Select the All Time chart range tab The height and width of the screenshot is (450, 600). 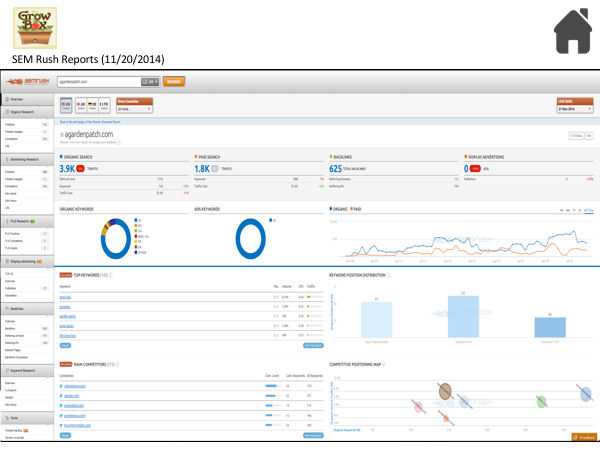coord(589,210)
